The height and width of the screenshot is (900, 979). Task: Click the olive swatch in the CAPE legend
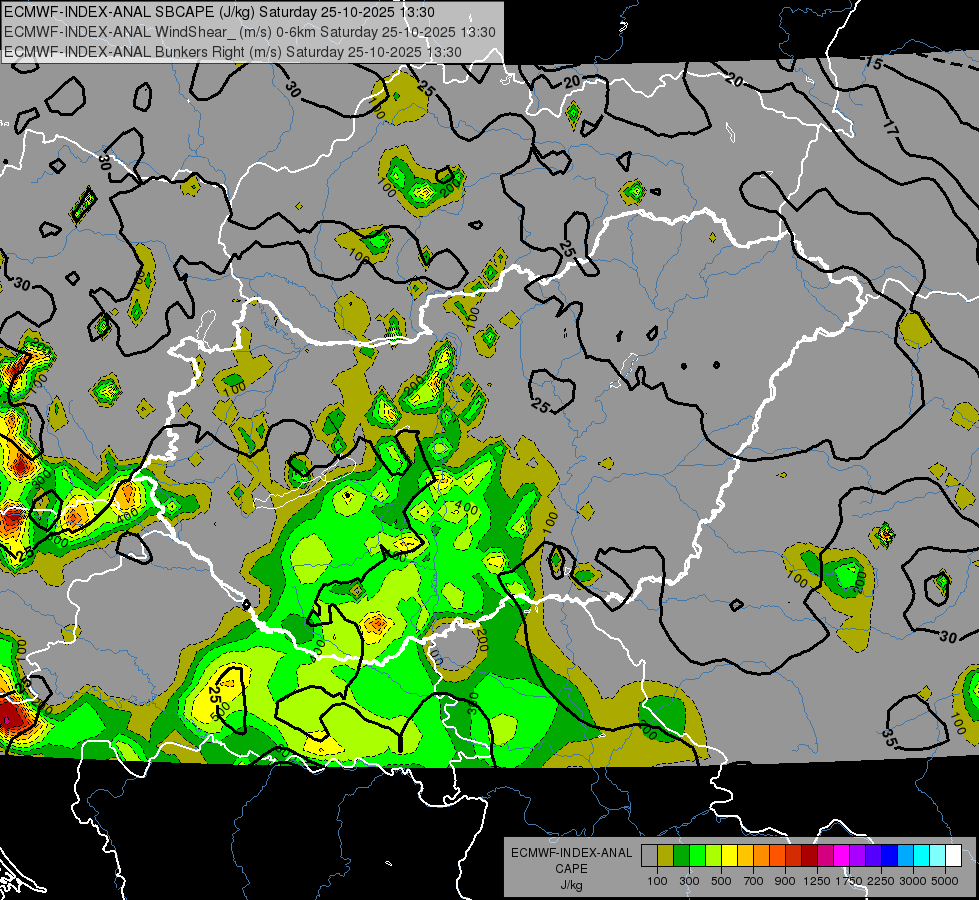[665, 856]
